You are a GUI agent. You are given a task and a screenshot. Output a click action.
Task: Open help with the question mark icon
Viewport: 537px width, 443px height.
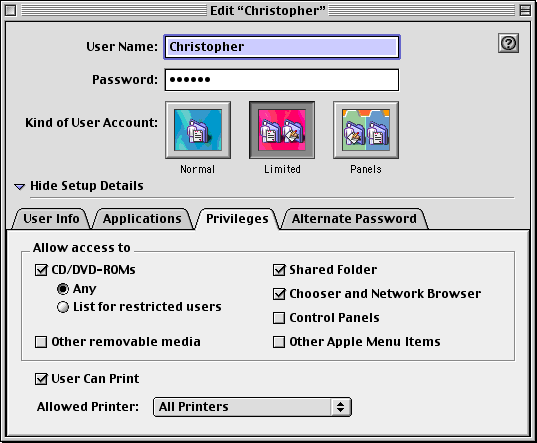509,43
